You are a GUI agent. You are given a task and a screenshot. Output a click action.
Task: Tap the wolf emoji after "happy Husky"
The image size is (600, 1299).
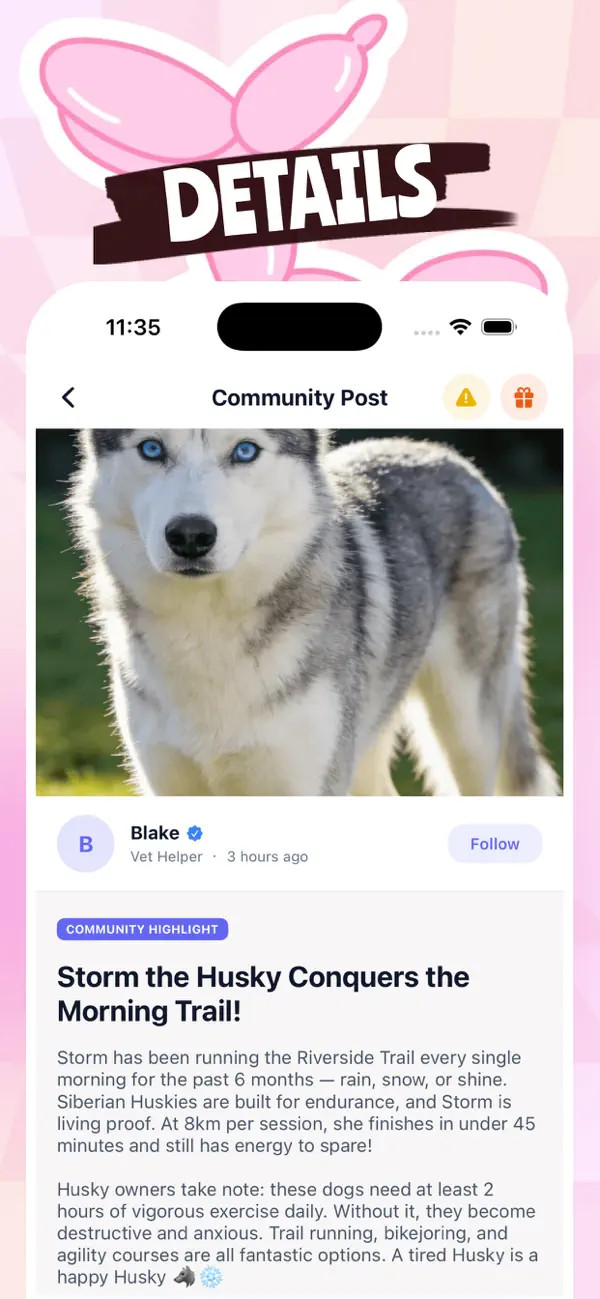point(185,1277)
